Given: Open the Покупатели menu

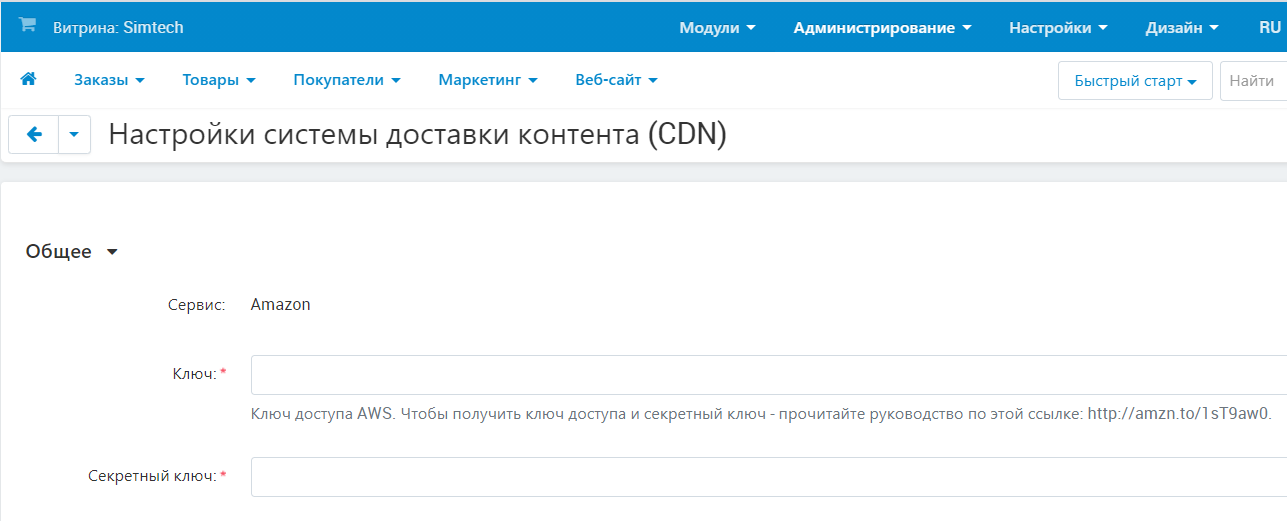Looking at the screenshot, I should click(x=346, y=80).
